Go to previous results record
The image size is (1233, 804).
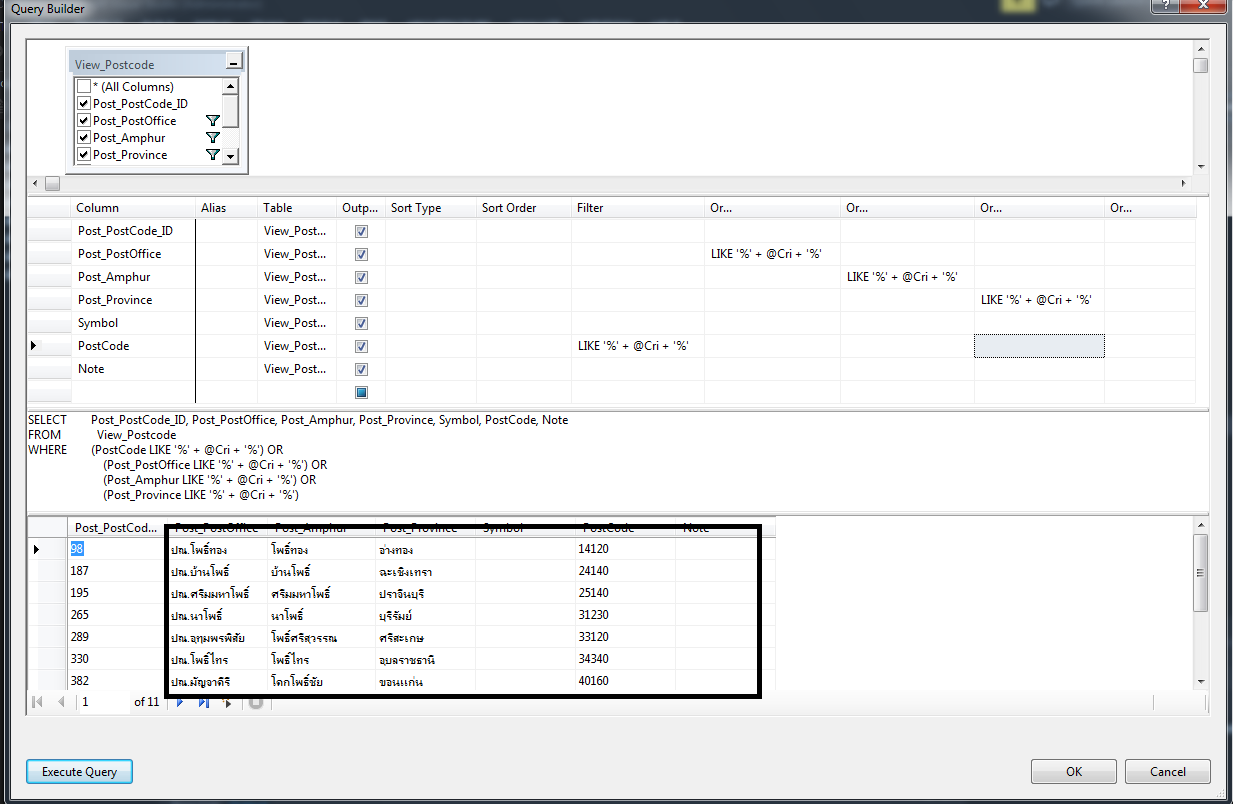coord(62,702)
